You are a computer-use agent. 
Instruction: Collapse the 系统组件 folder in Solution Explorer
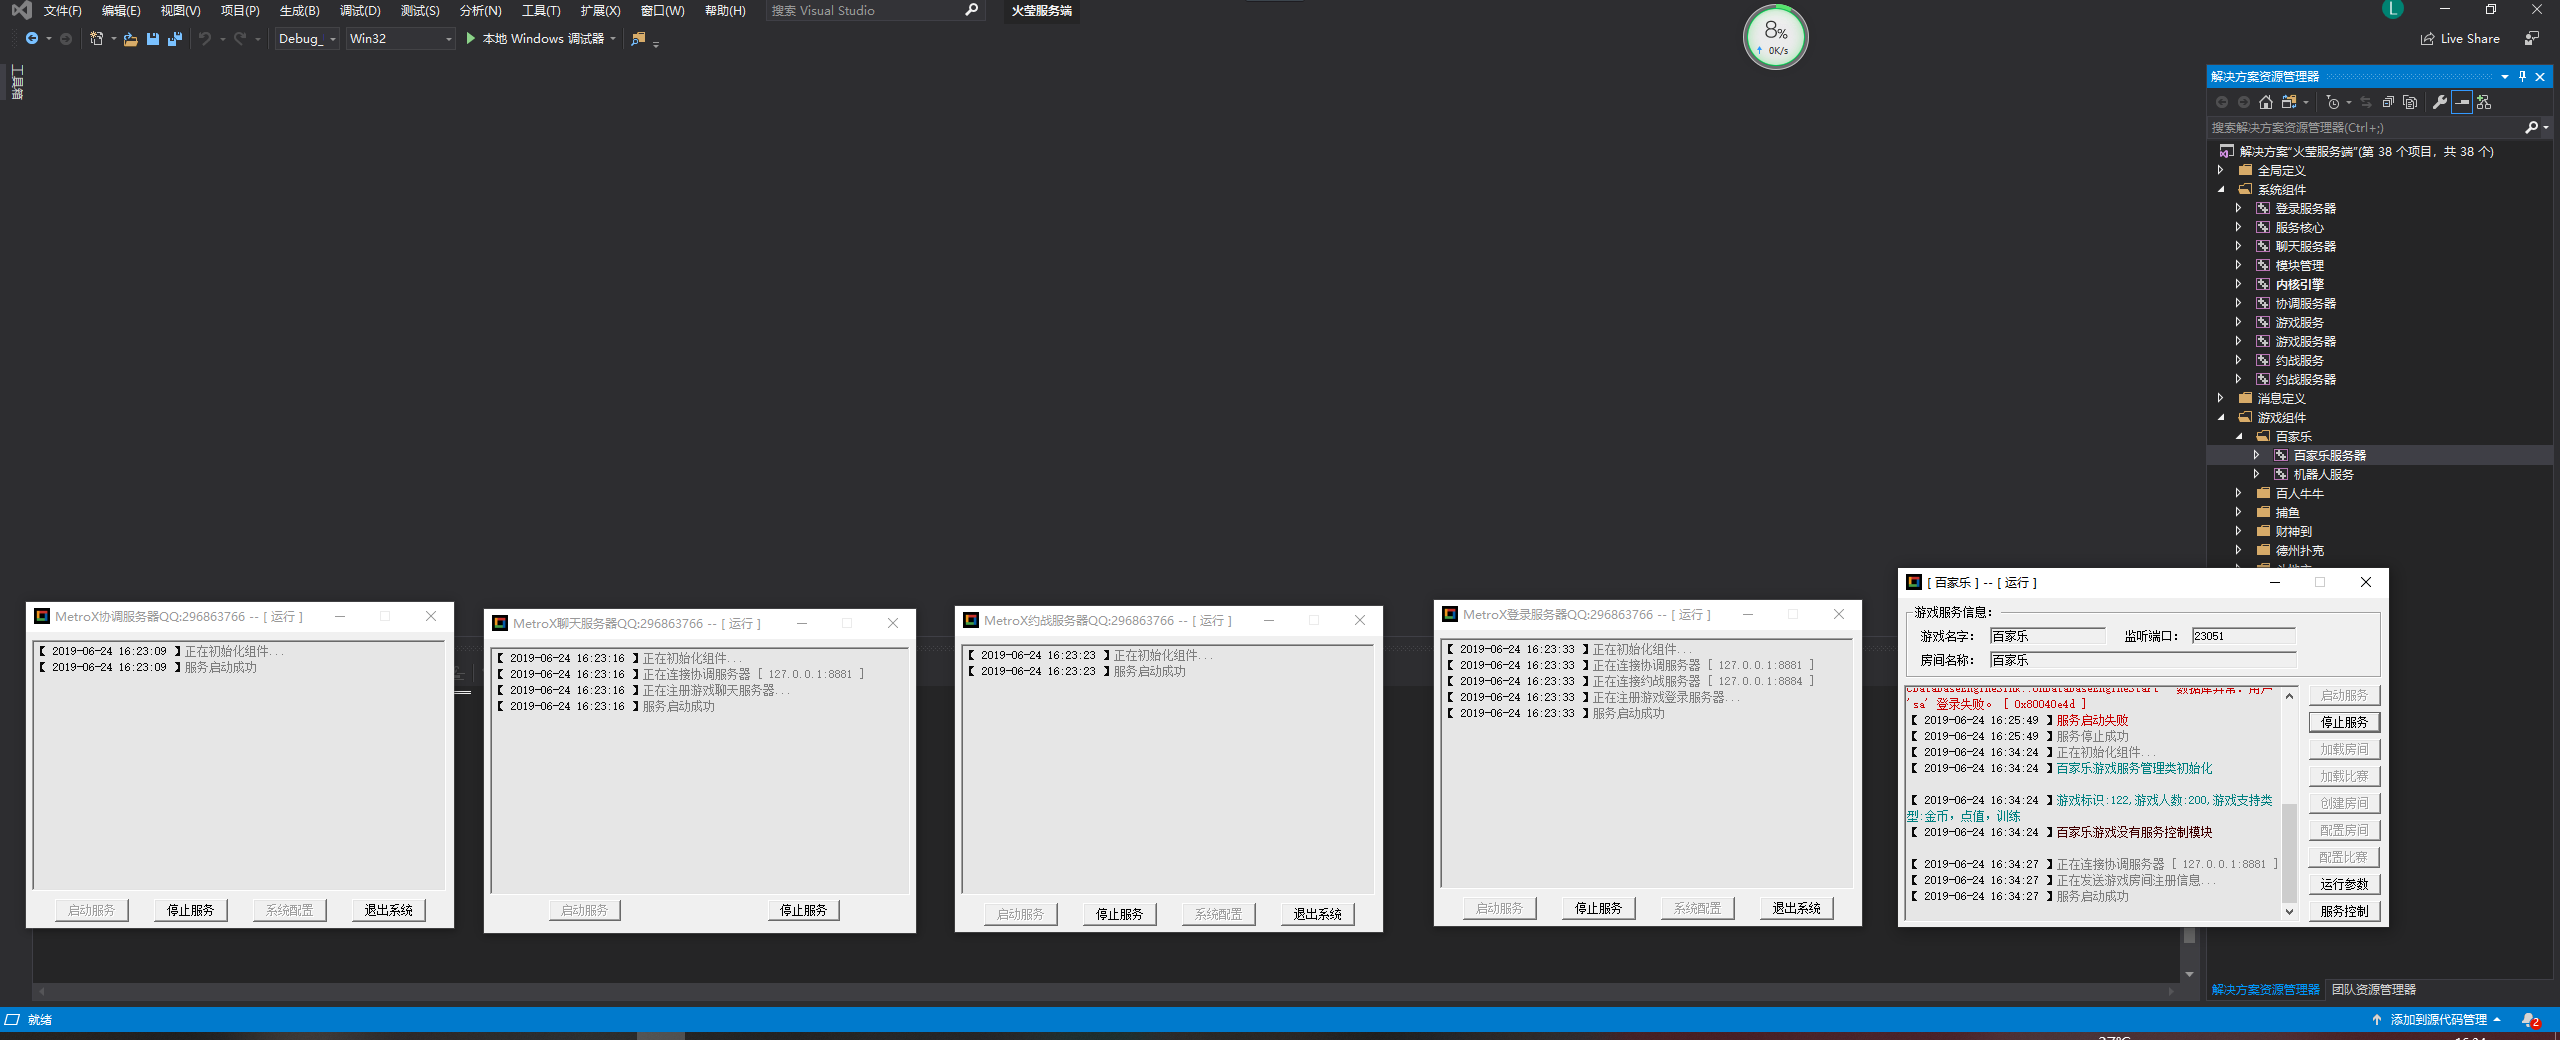[x=2221, y=189]
